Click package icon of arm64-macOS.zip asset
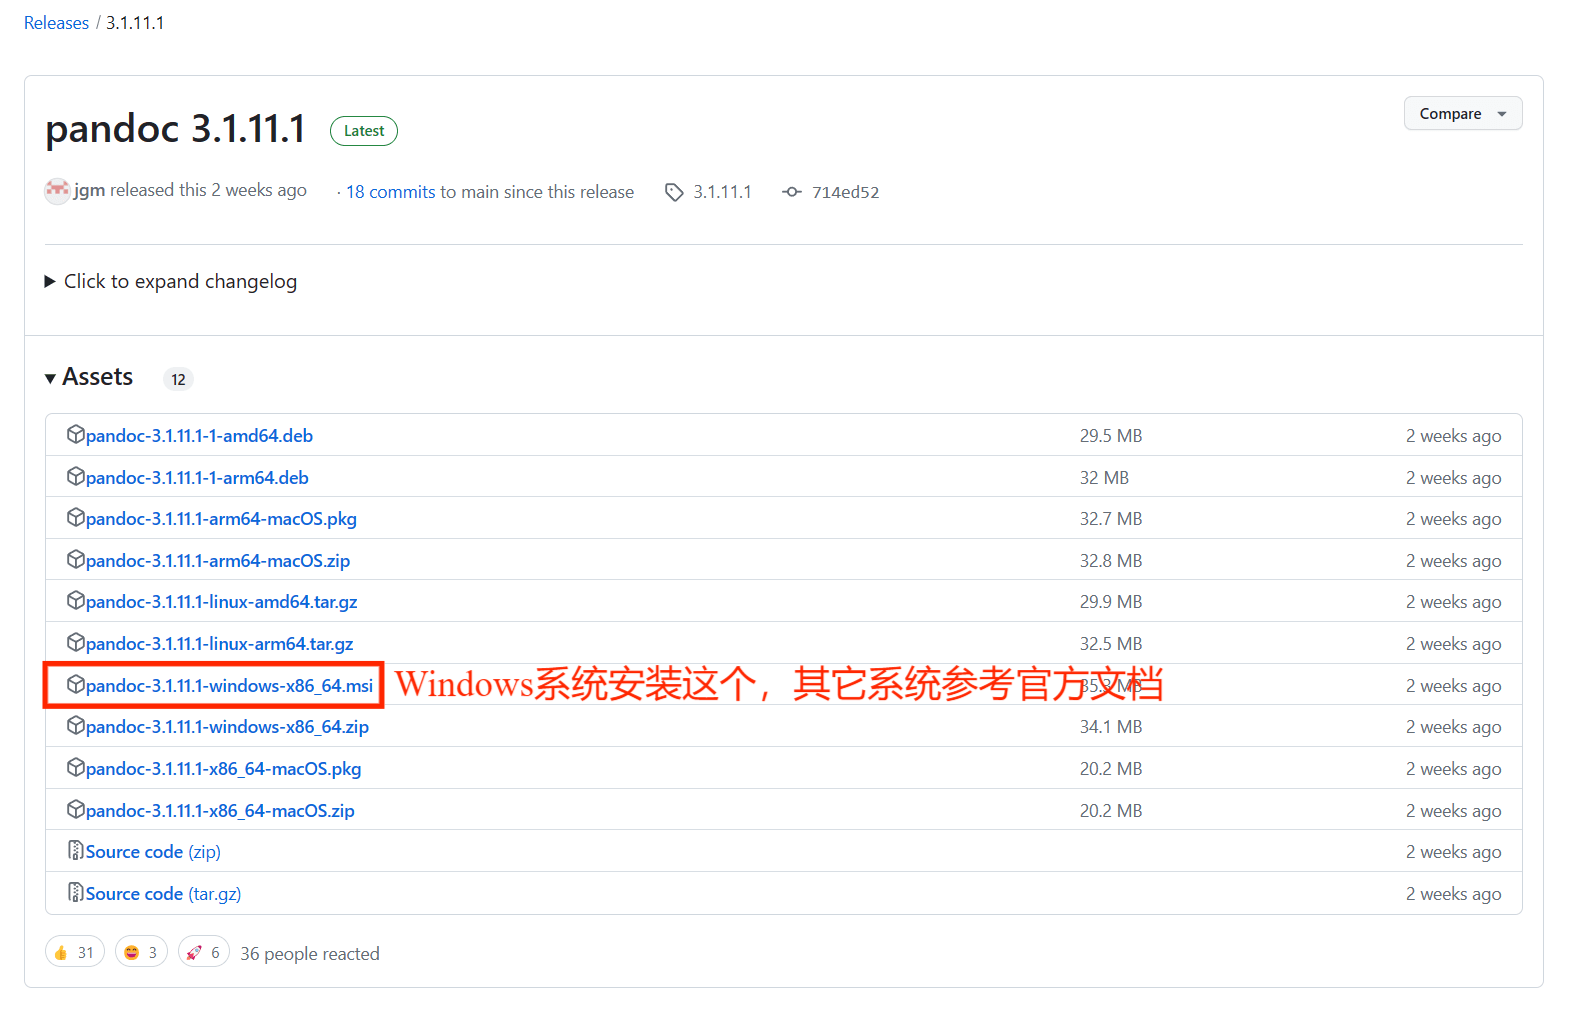The image size is (1577, 1024). [76, 559]
